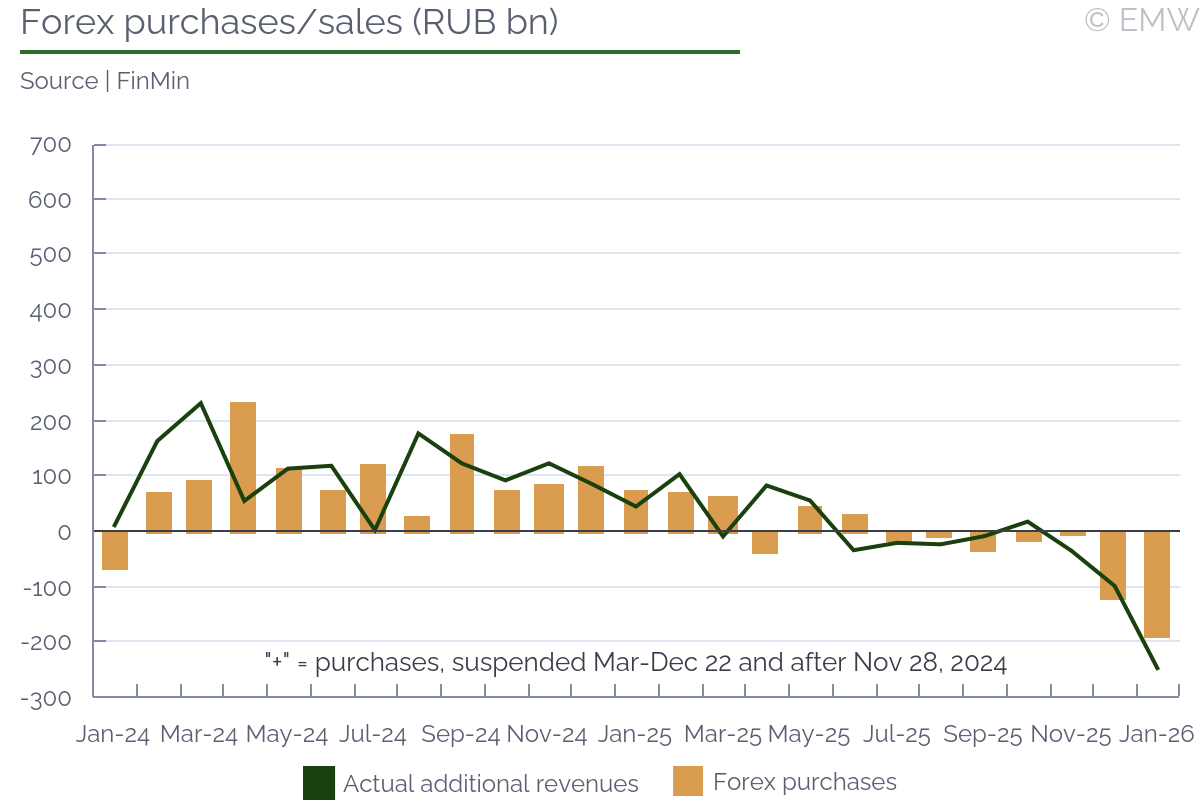The height and width of the screenshot is (800, 1200).
Task: Click the -300 y-axis label
Action: [x=48, y=698]
